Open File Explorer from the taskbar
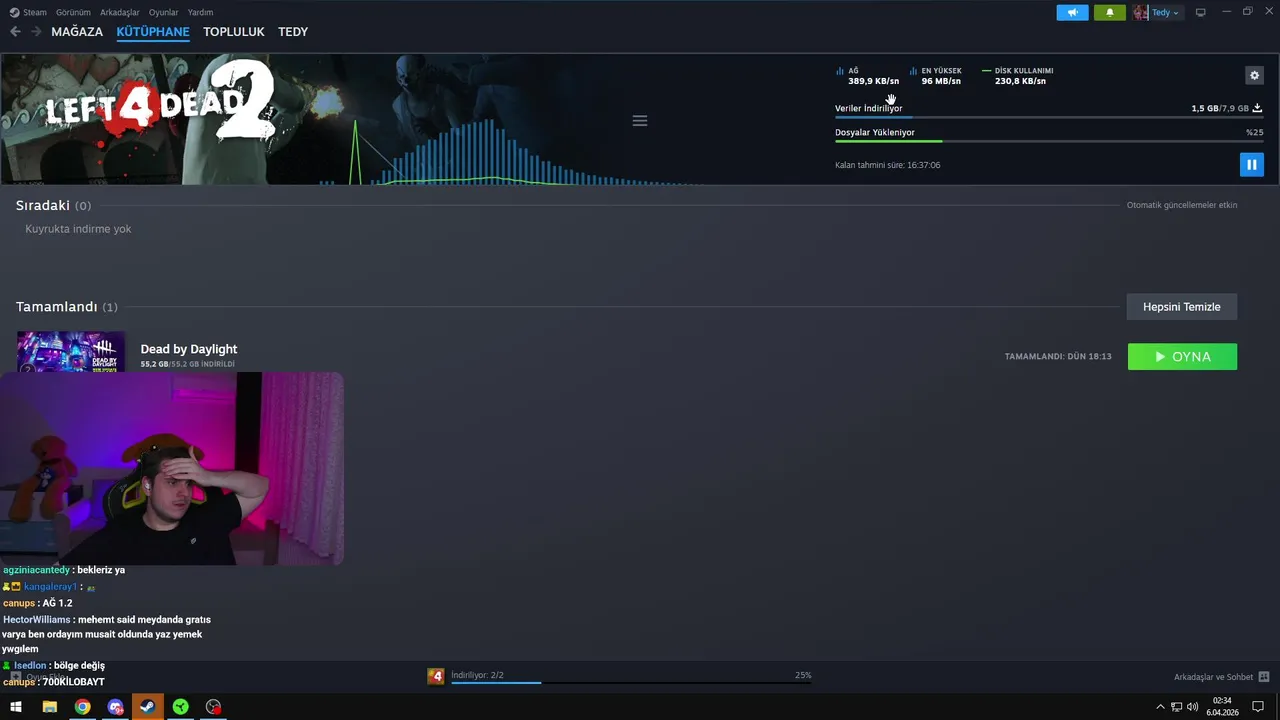Image resolution: width=1280 pixels, height=720 pixels. tap(49, 707)
